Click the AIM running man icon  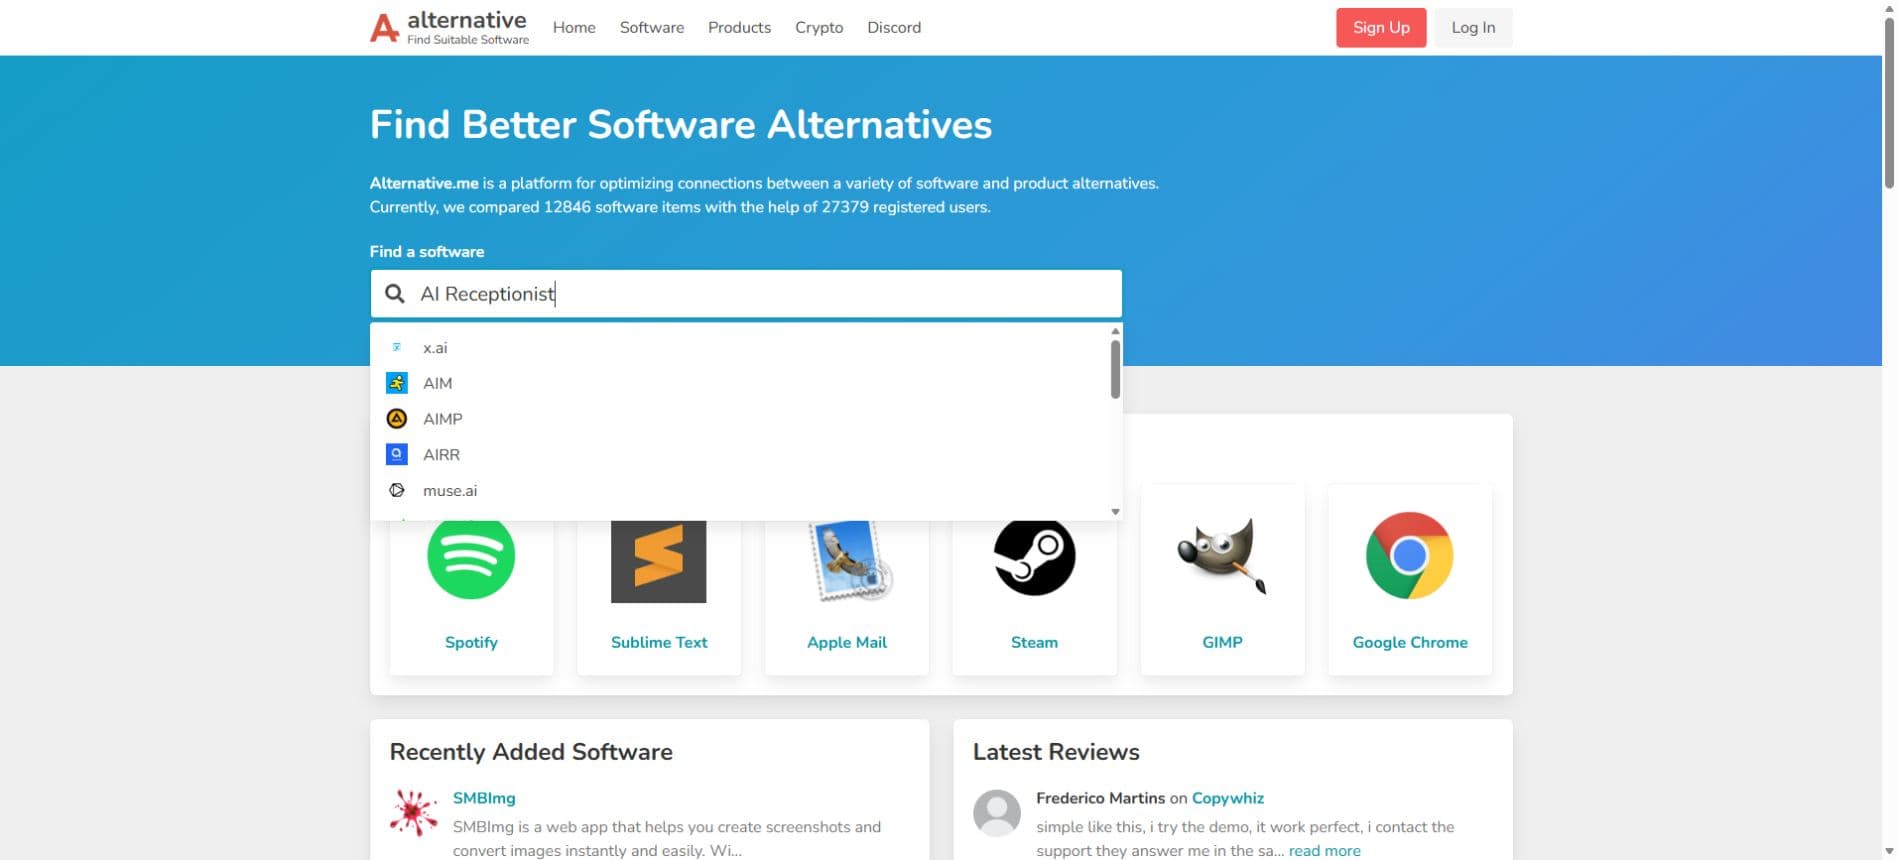[397, 383]
